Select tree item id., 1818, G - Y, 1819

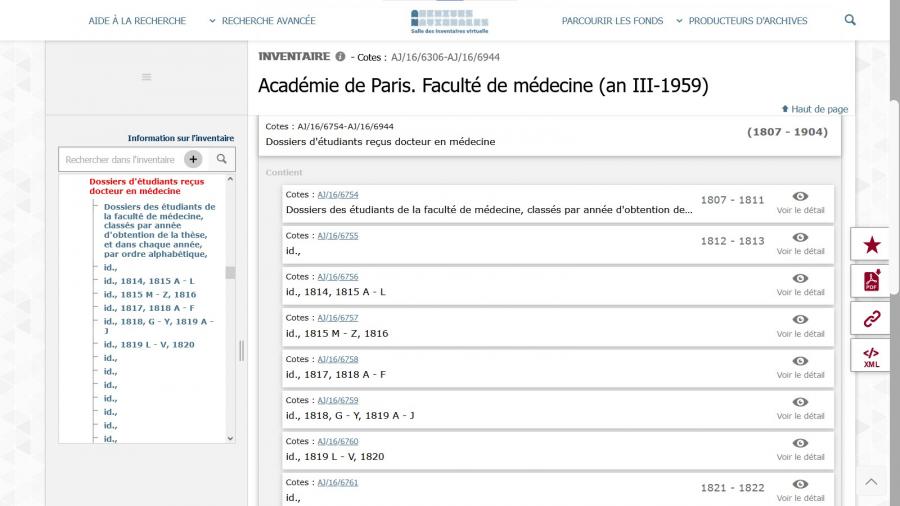tap(158, 326)
